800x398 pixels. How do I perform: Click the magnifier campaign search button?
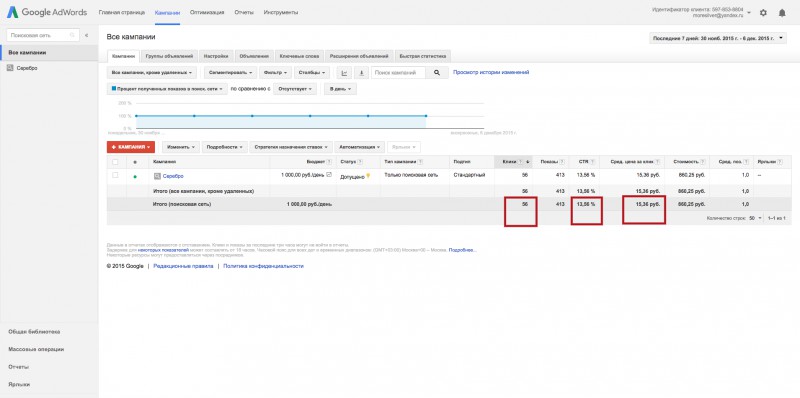tap(437, 73)
